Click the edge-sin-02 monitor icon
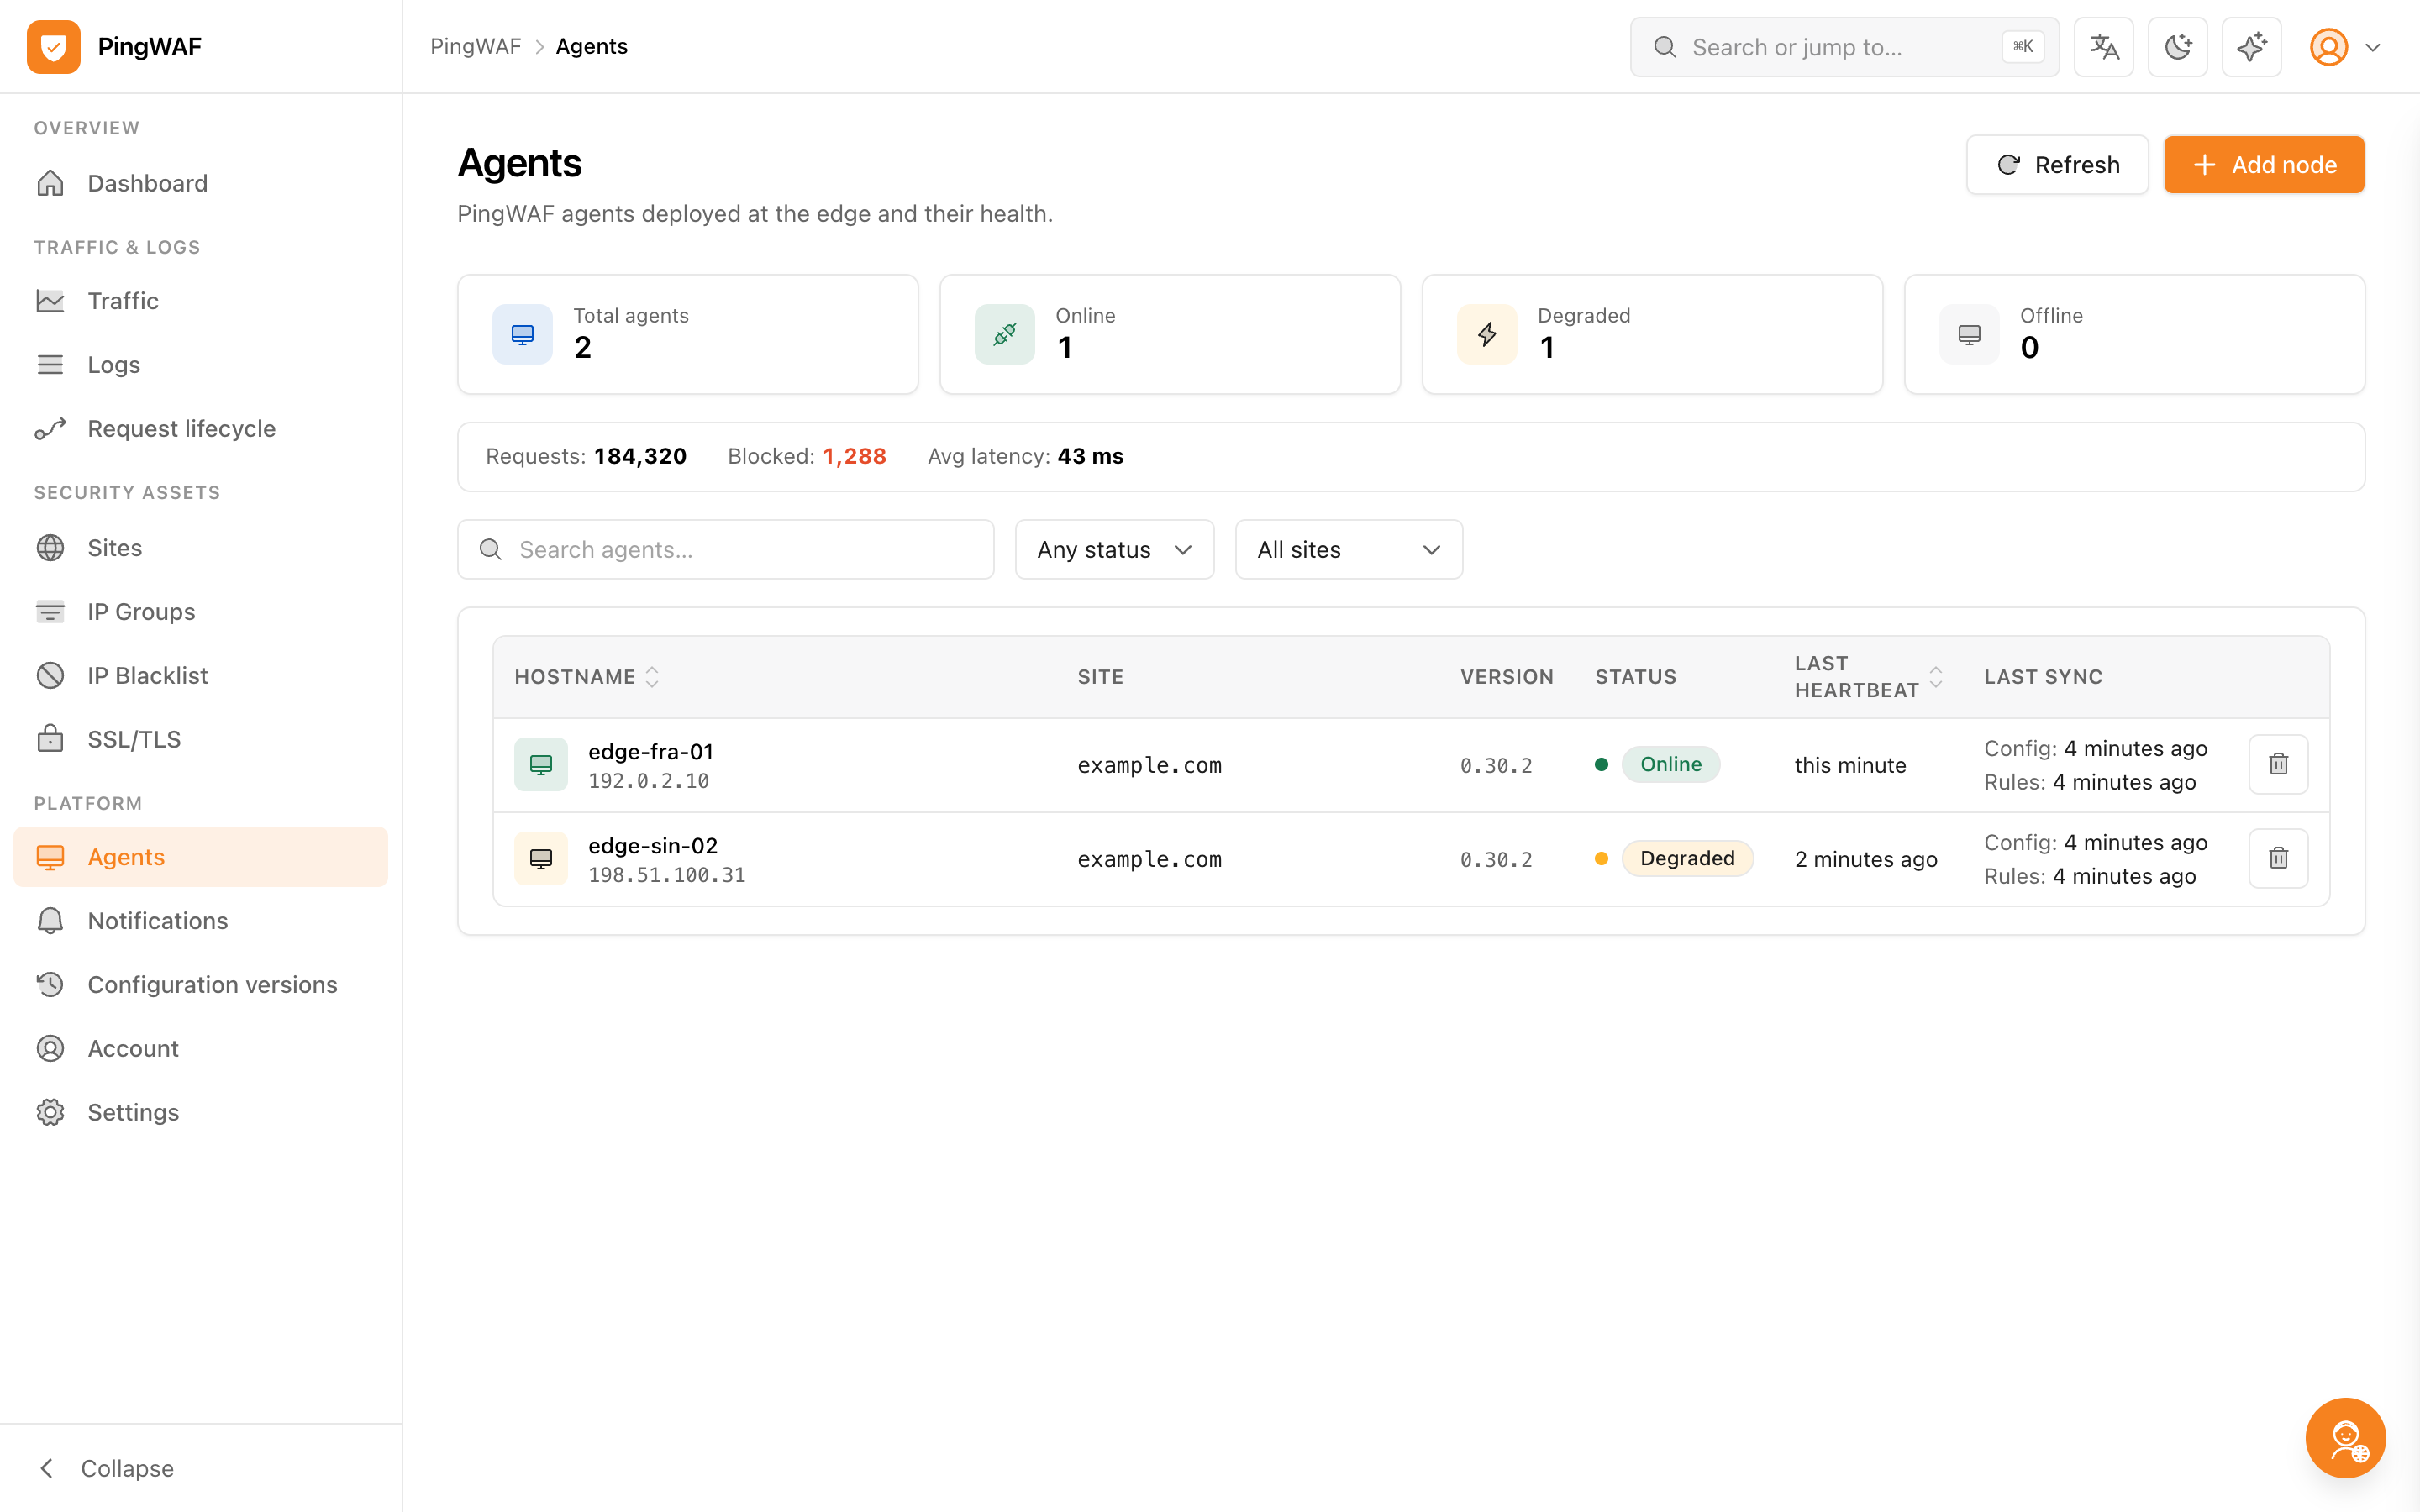 point(541,858)
